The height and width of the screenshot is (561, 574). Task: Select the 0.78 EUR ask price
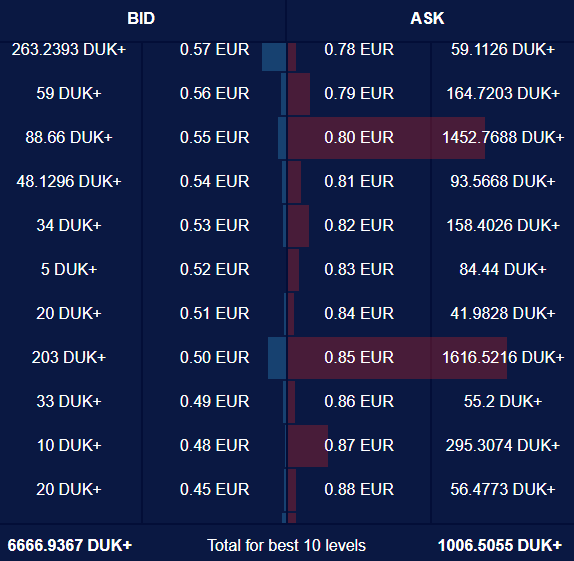click(x=359, y=49)
